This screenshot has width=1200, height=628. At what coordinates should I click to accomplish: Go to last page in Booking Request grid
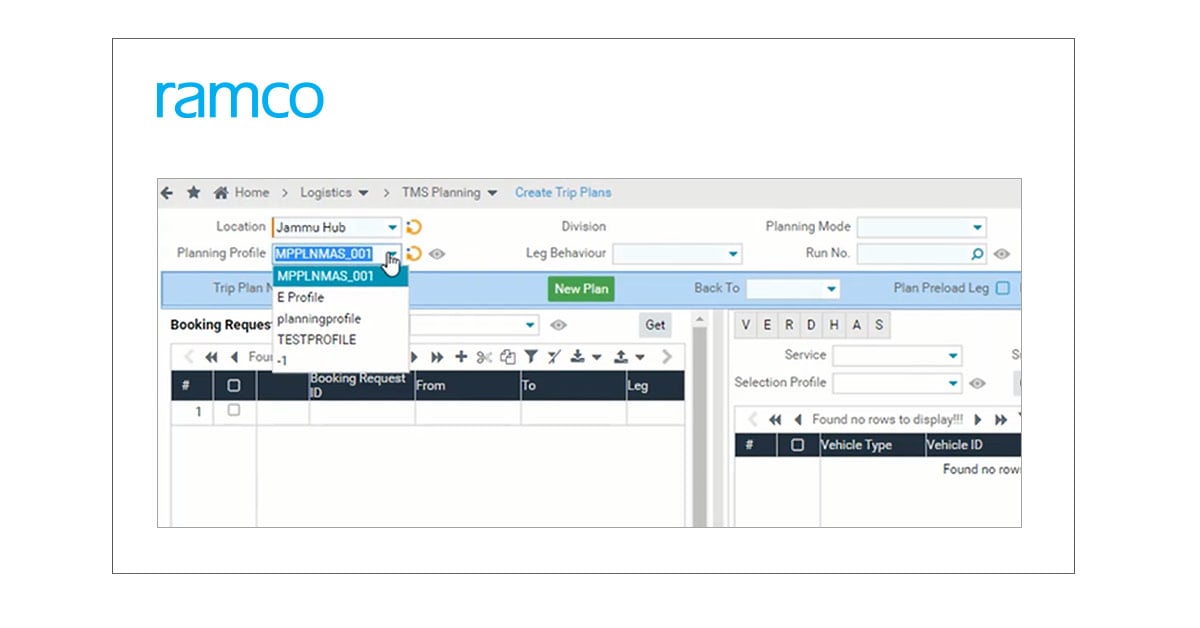tap(438, 357)
